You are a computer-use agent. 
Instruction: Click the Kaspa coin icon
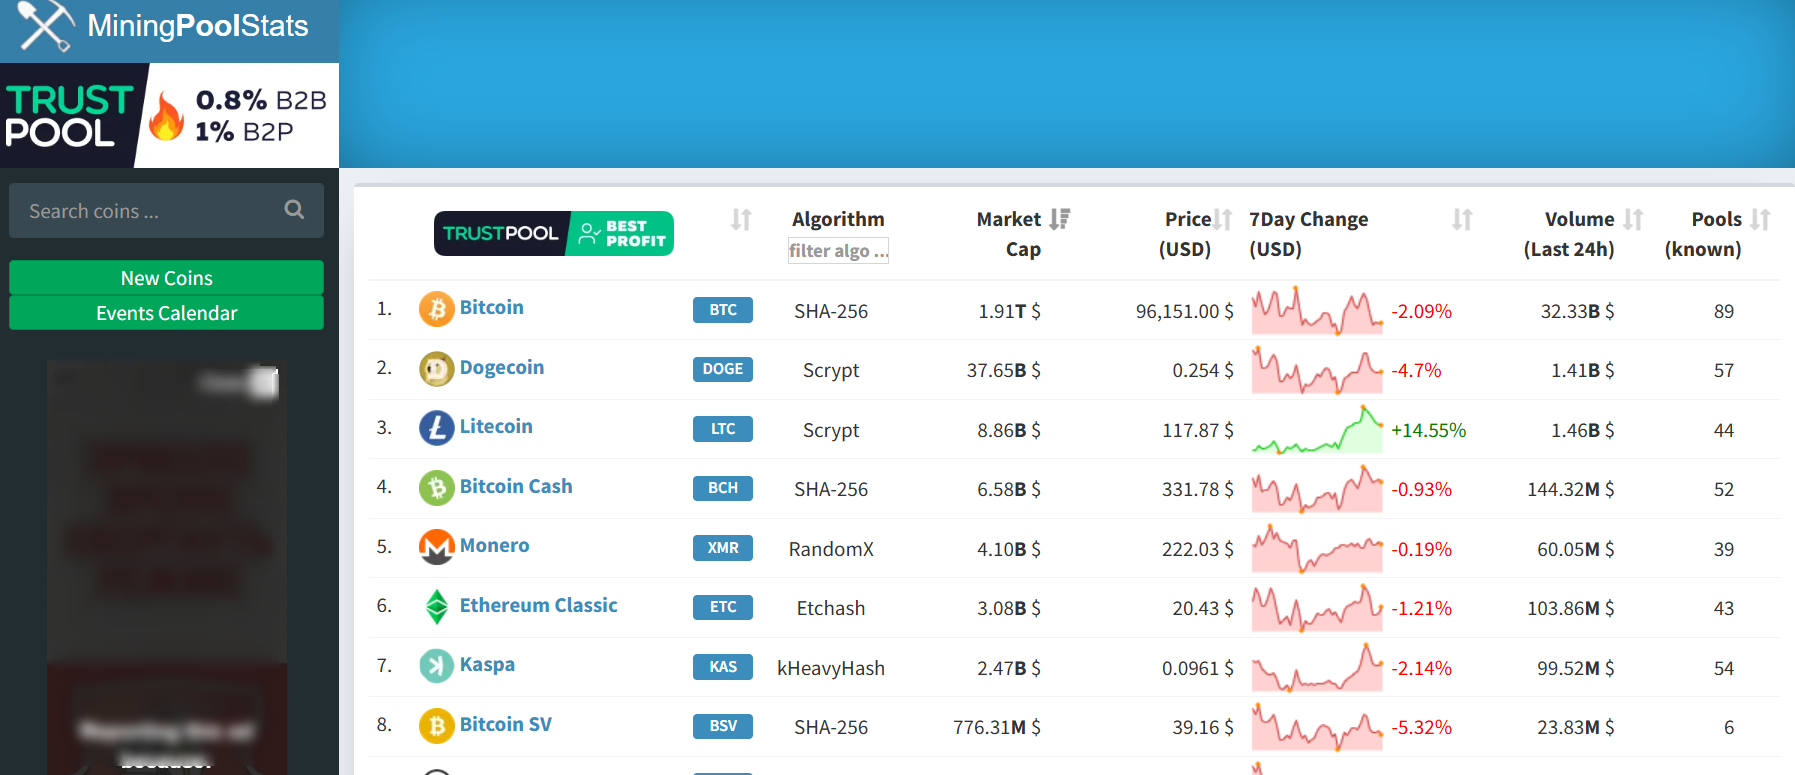436,666
